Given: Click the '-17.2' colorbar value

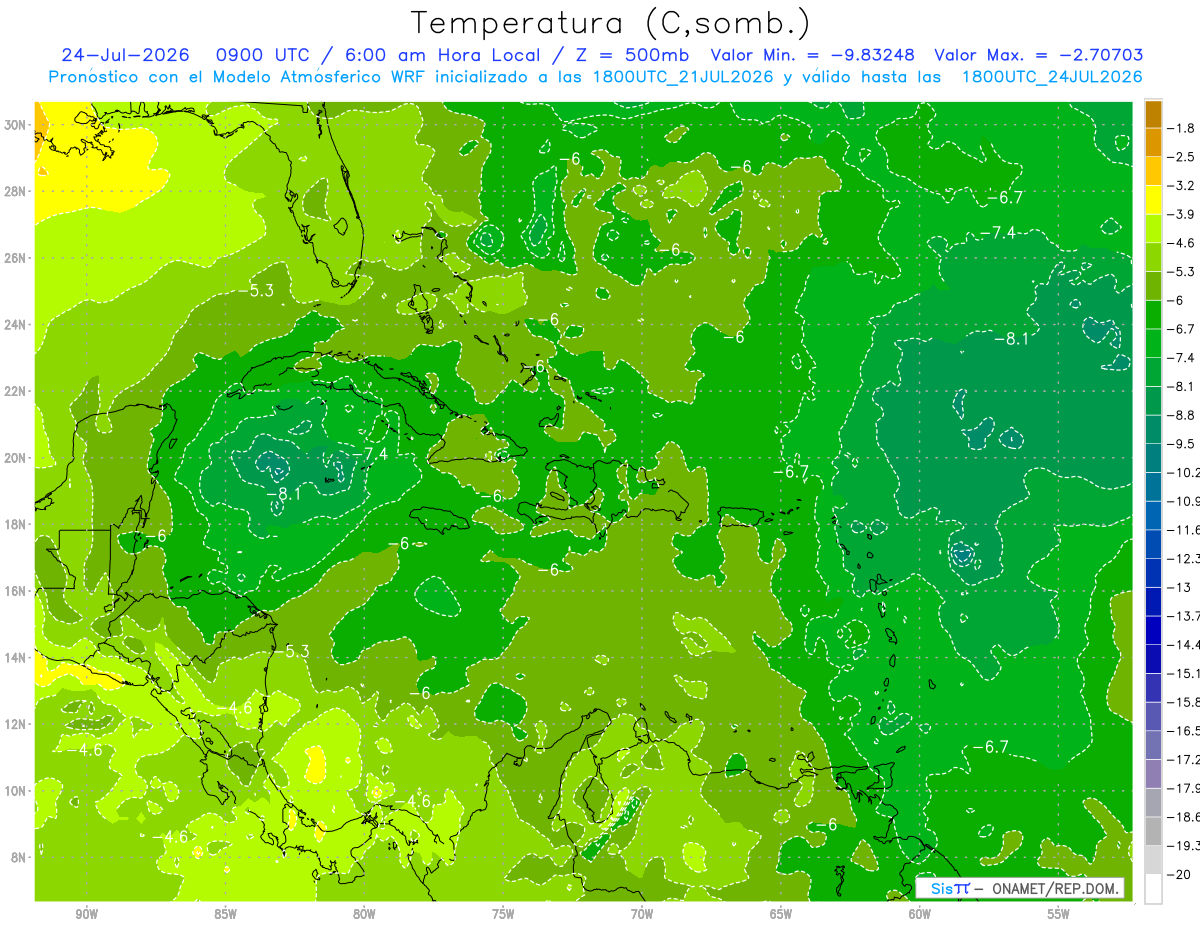Looking at the screenshot, I should coord(1183,760).
